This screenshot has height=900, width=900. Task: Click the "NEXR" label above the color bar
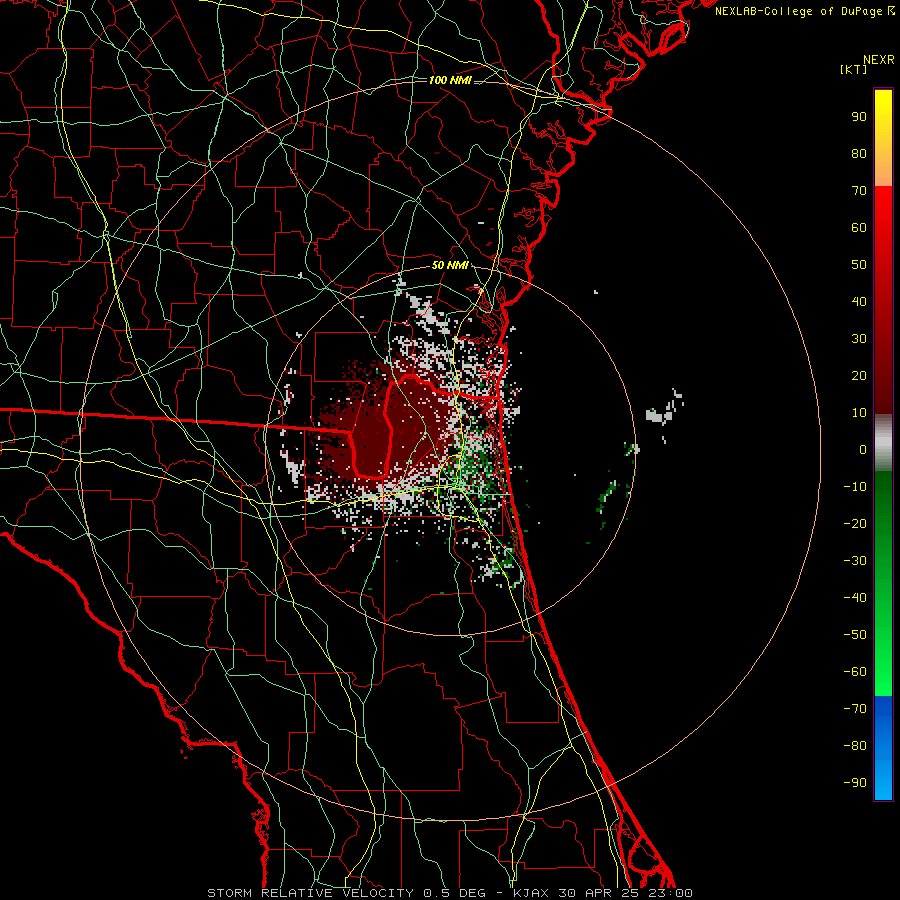pos(878,60)
